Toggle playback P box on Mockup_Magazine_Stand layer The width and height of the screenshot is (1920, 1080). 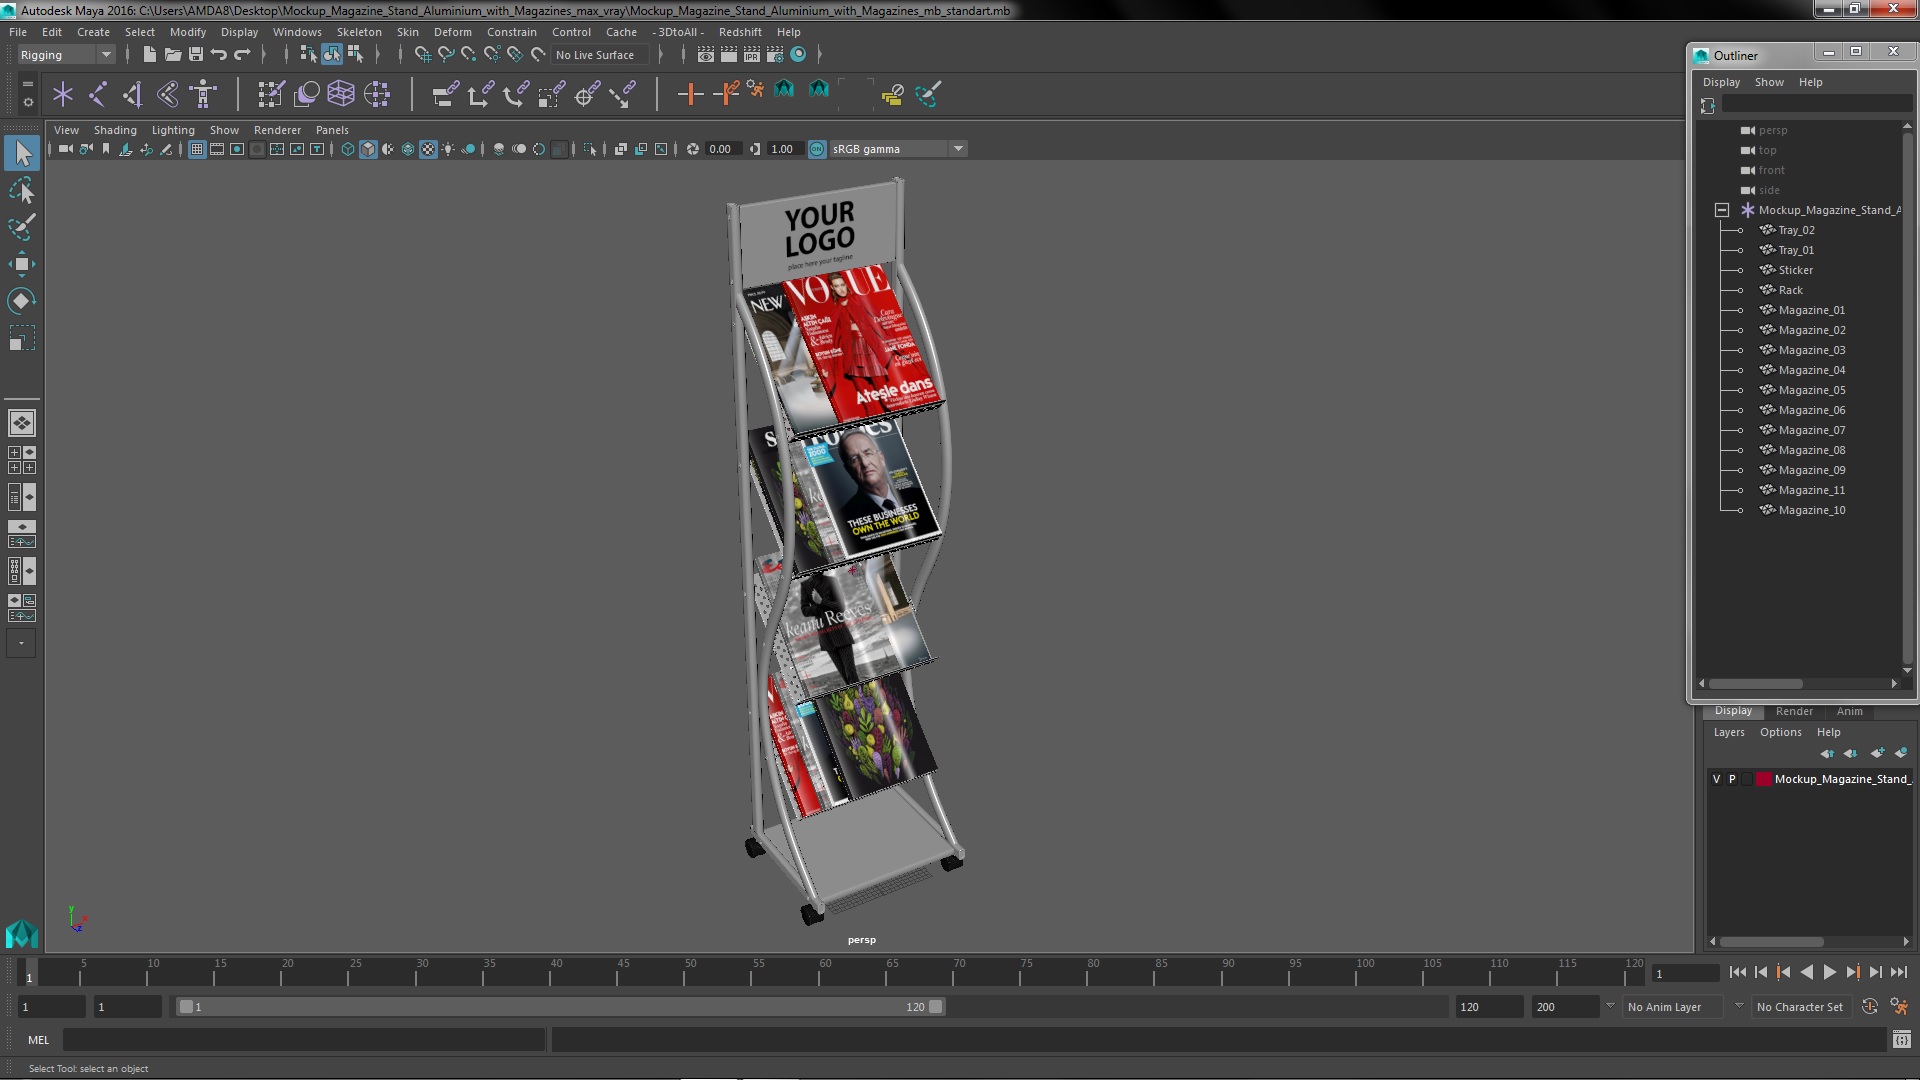point(1732,779)
